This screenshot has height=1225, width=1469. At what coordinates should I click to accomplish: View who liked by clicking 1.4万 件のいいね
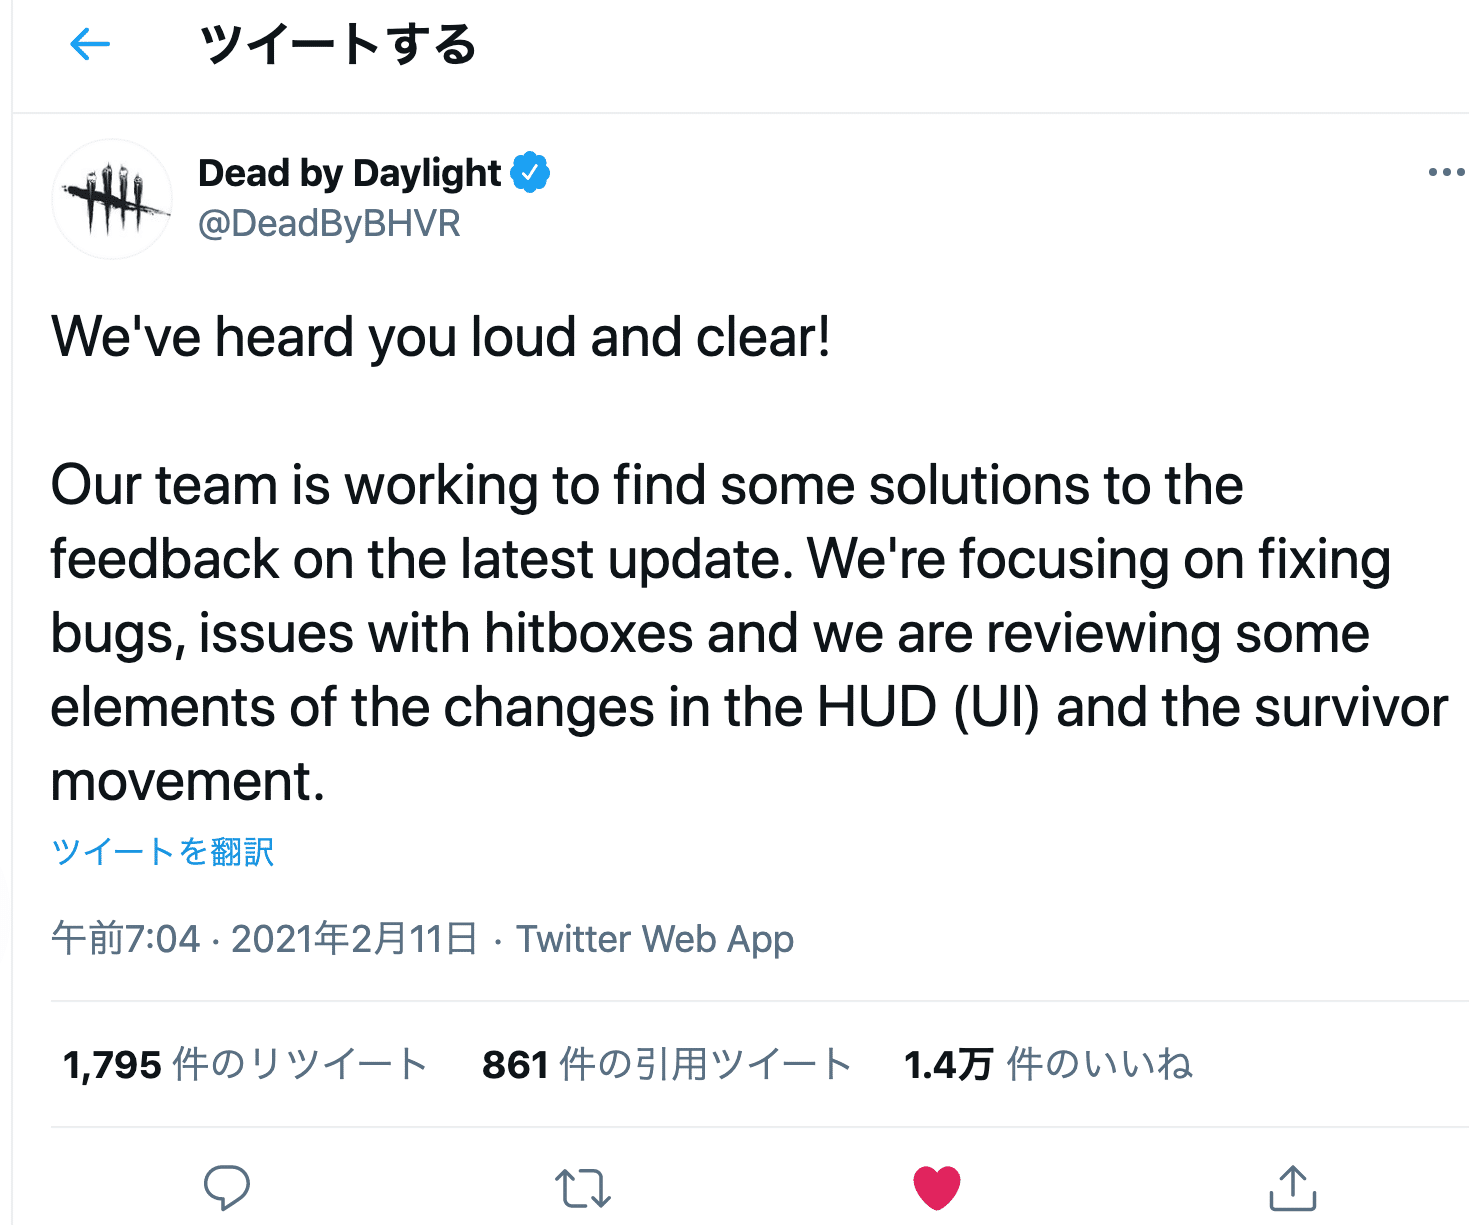click(1047, 1064)
